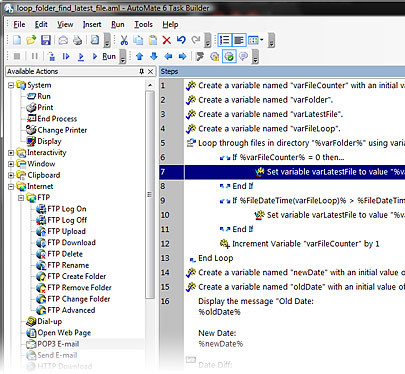The image size is (405, 374).
Task: Toggle the Available Actions pin
Action: coord(142,71)
